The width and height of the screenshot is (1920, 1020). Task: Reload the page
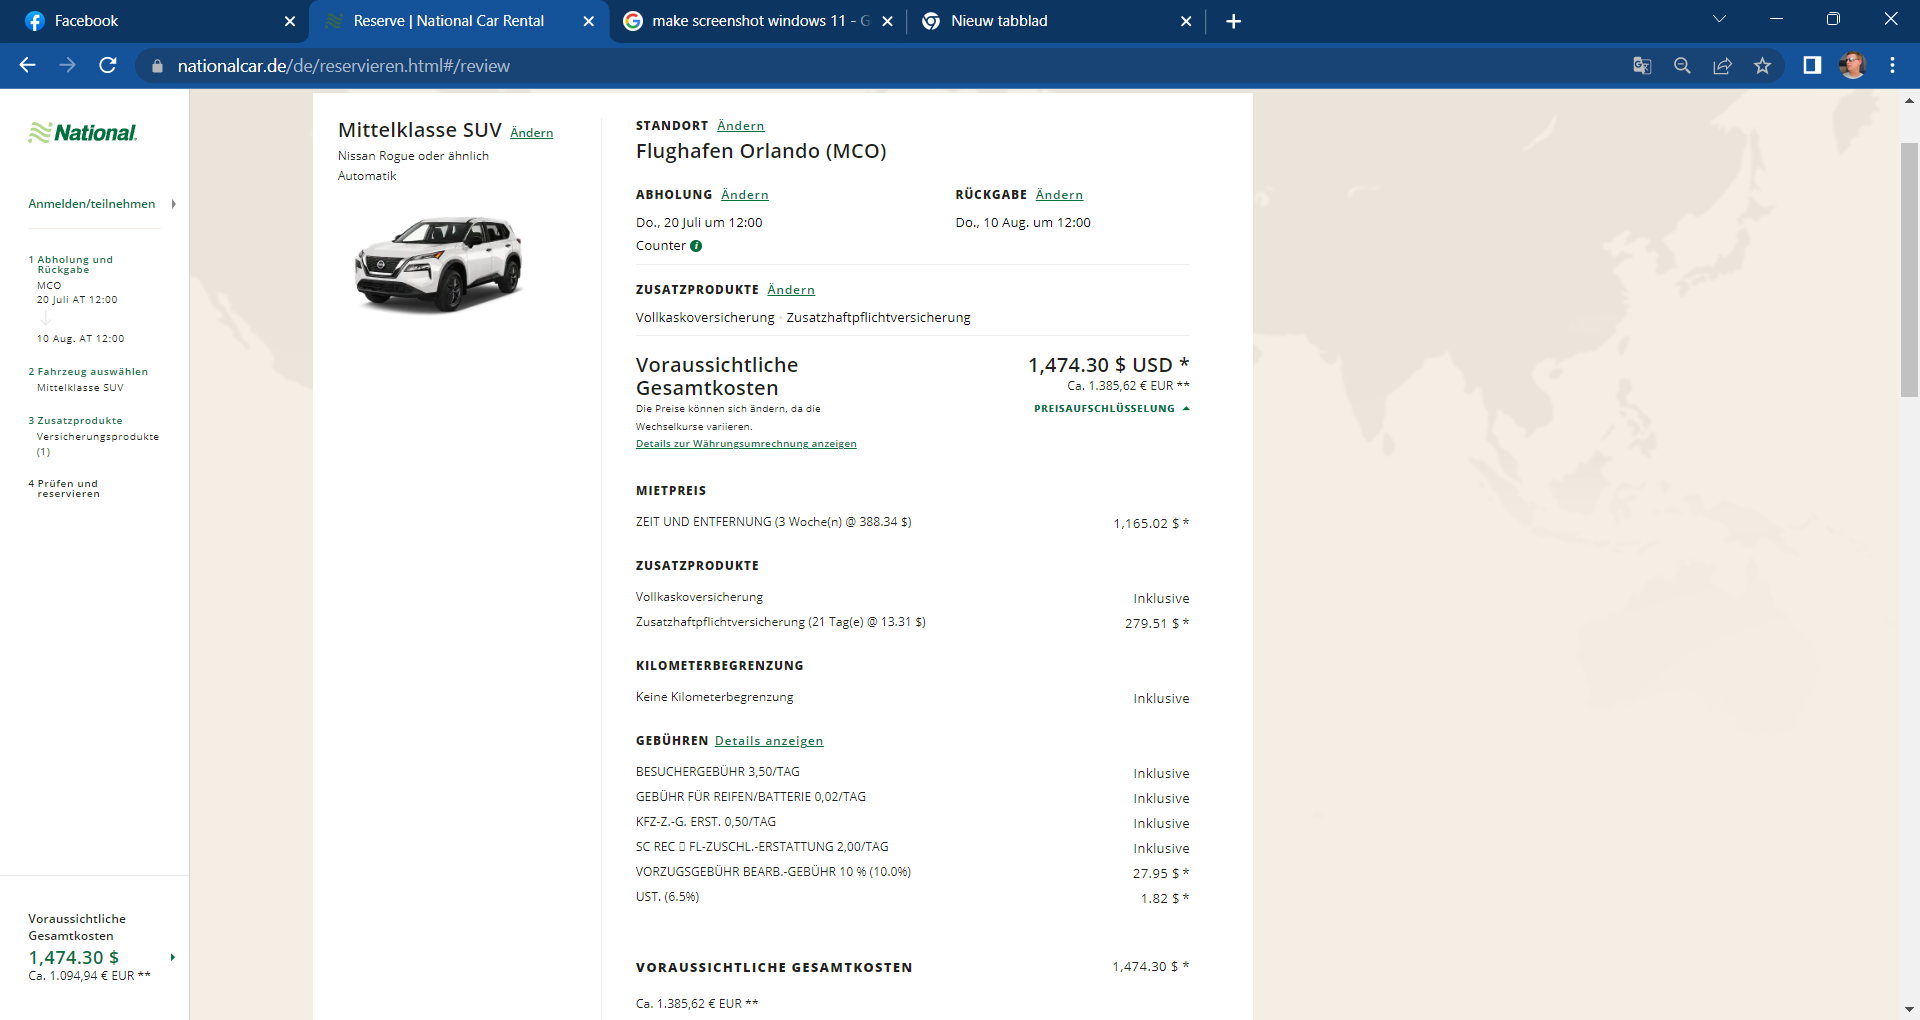click(108, 66)
